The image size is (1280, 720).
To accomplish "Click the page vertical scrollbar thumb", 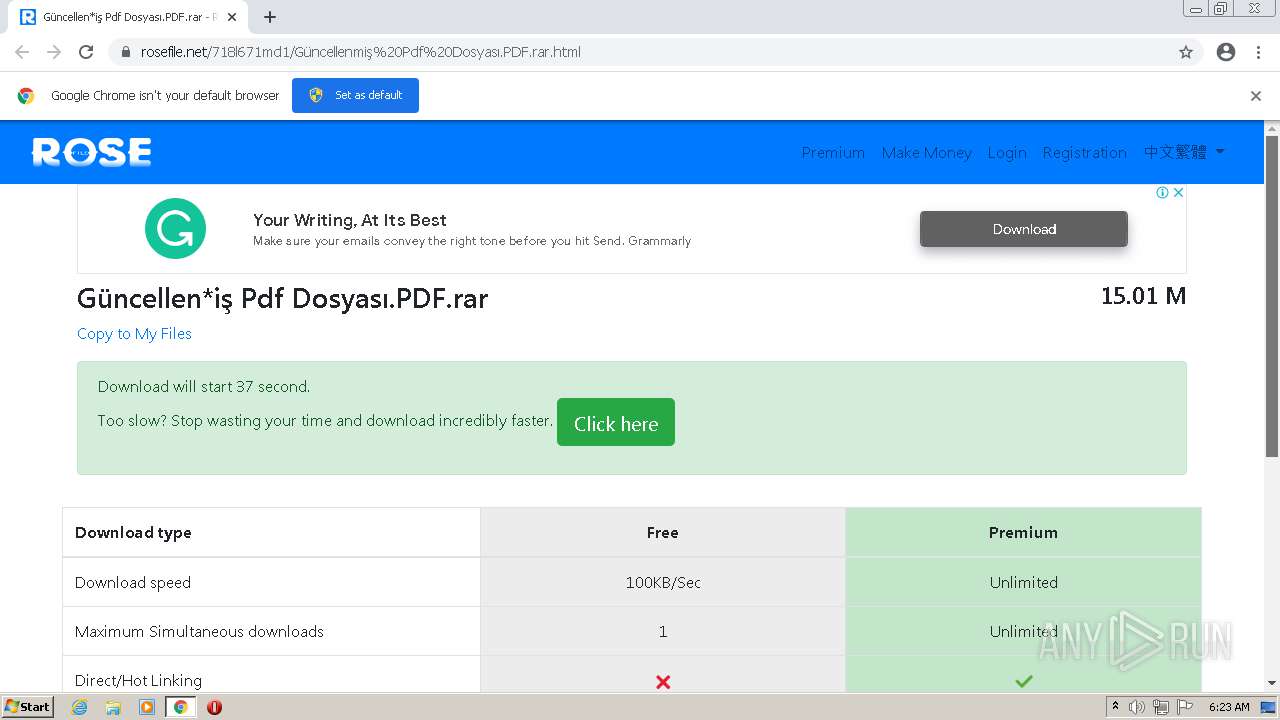I will click(1272, 296).
